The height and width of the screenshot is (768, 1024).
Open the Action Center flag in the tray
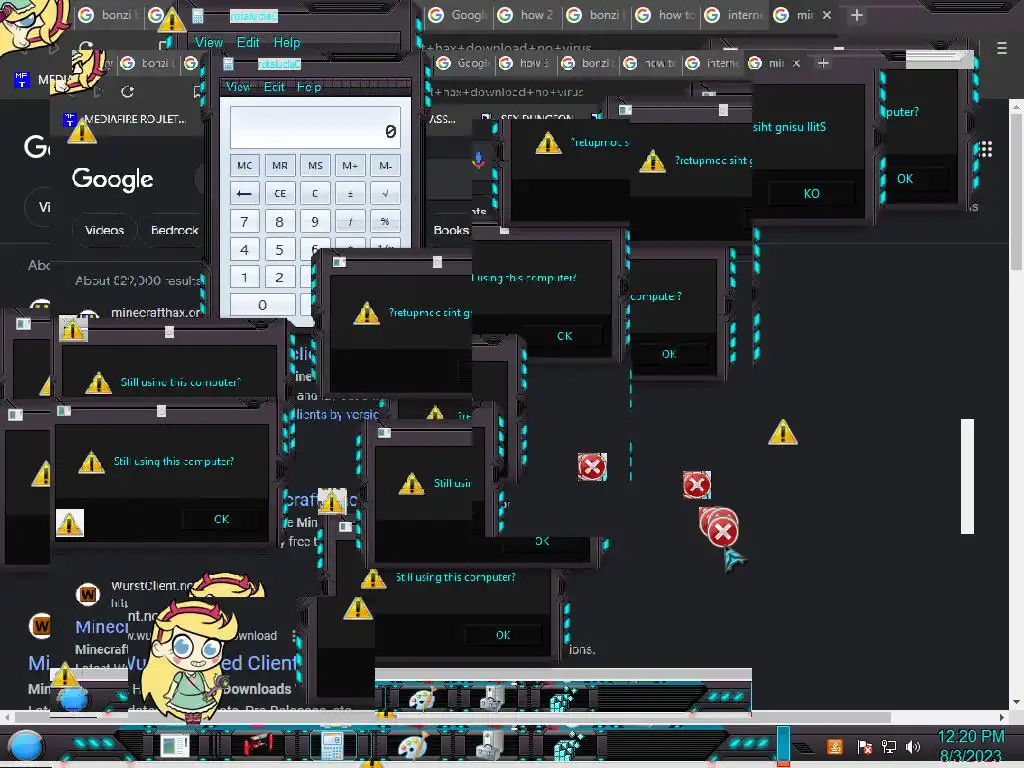[864, 746]
